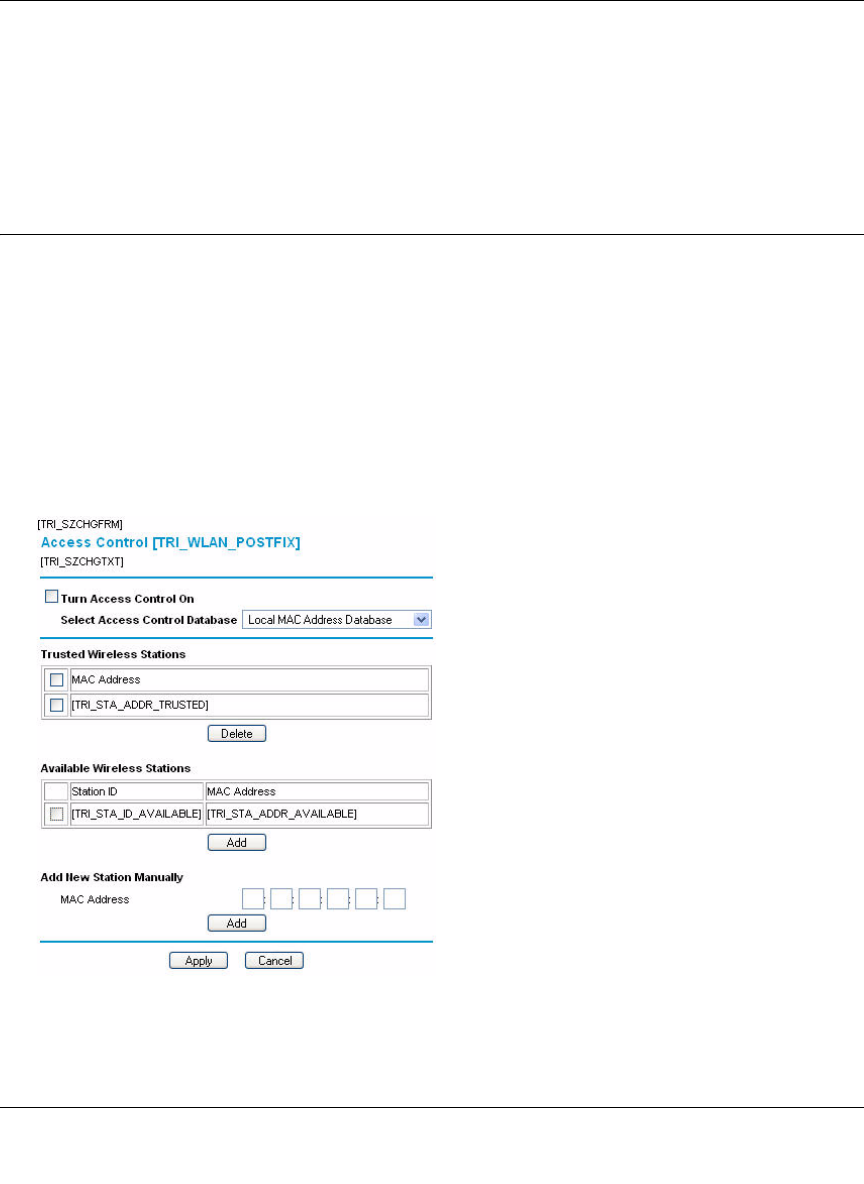
Task: Focus the sixth MAC Address octet field
Action: click(394, 899)
